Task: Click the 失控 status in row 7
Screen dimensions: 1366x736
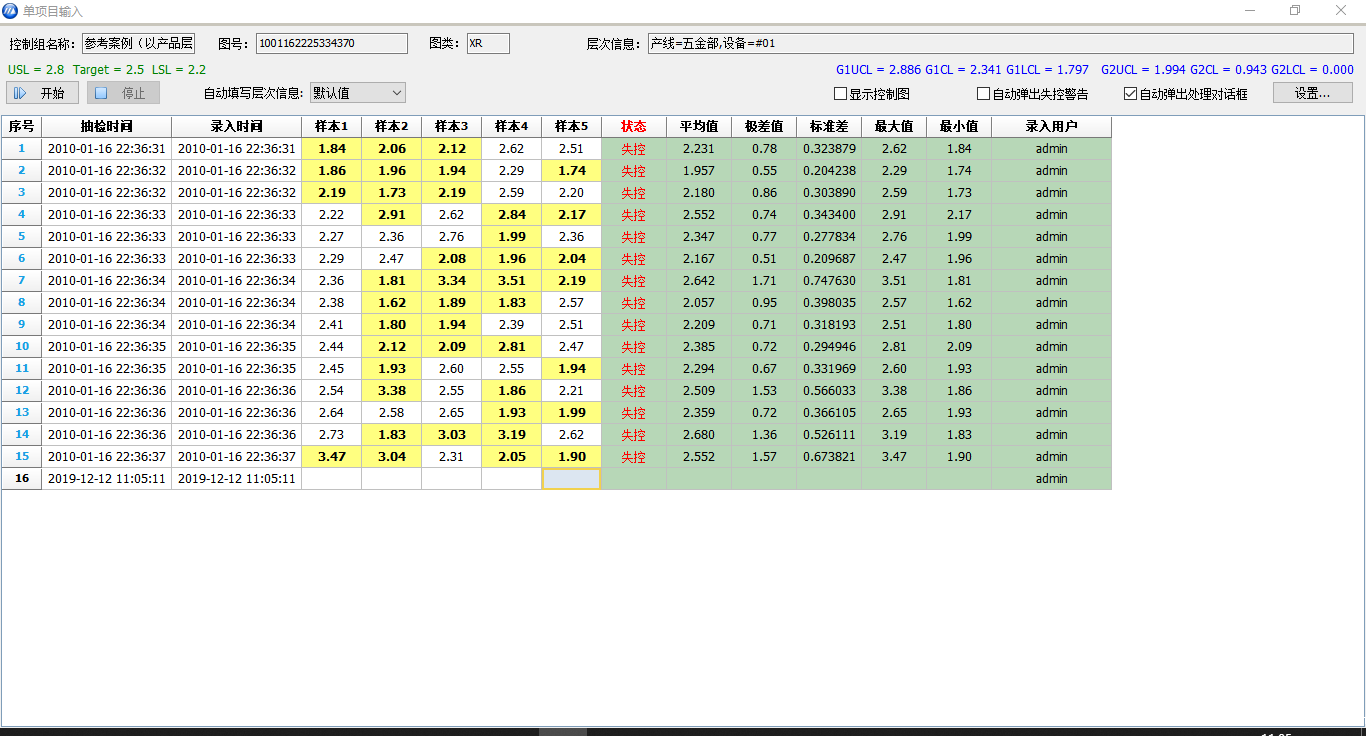Action: click(634, 281)
